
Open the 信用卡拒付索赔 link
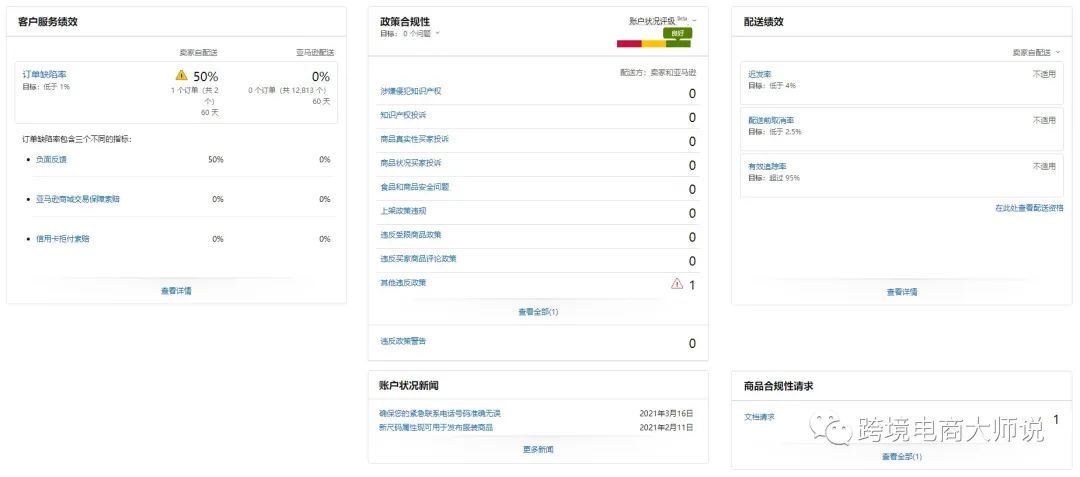63,239
